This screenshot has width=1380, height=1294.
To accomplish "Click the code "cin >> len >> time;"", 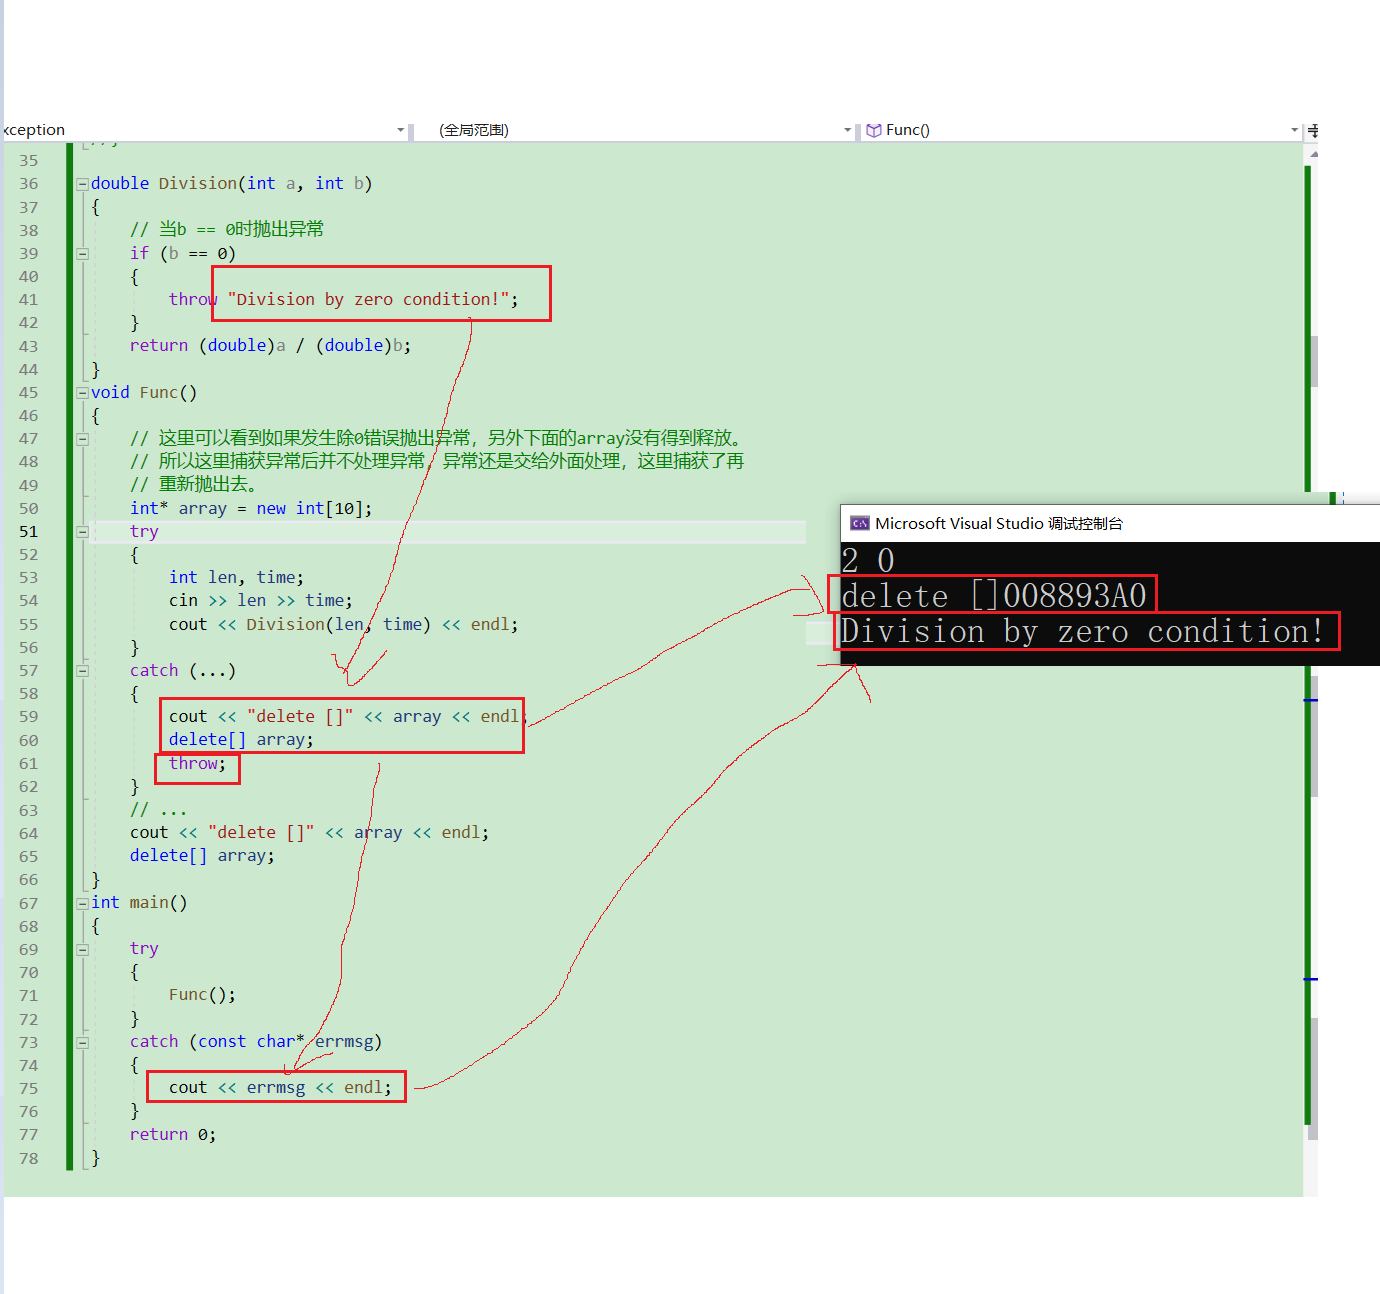I will click(261, 601).
